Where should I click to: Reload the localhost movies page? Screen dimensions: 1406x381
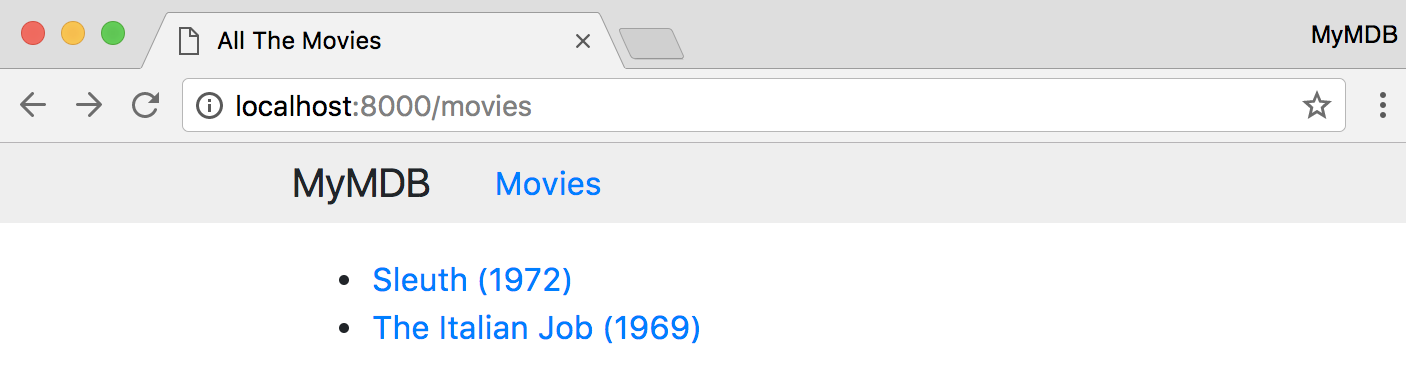click(146, 105)
